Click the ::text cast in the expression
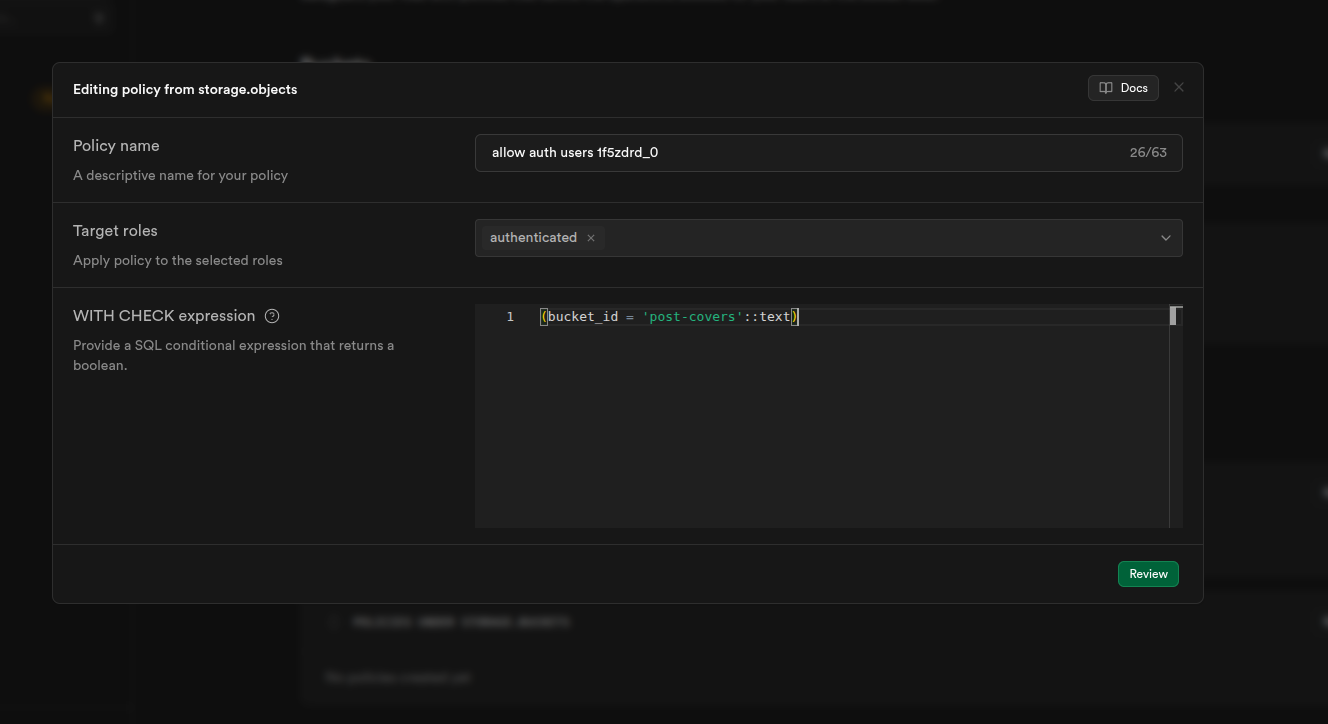The image size is (1328, 724). click(767, 317)
